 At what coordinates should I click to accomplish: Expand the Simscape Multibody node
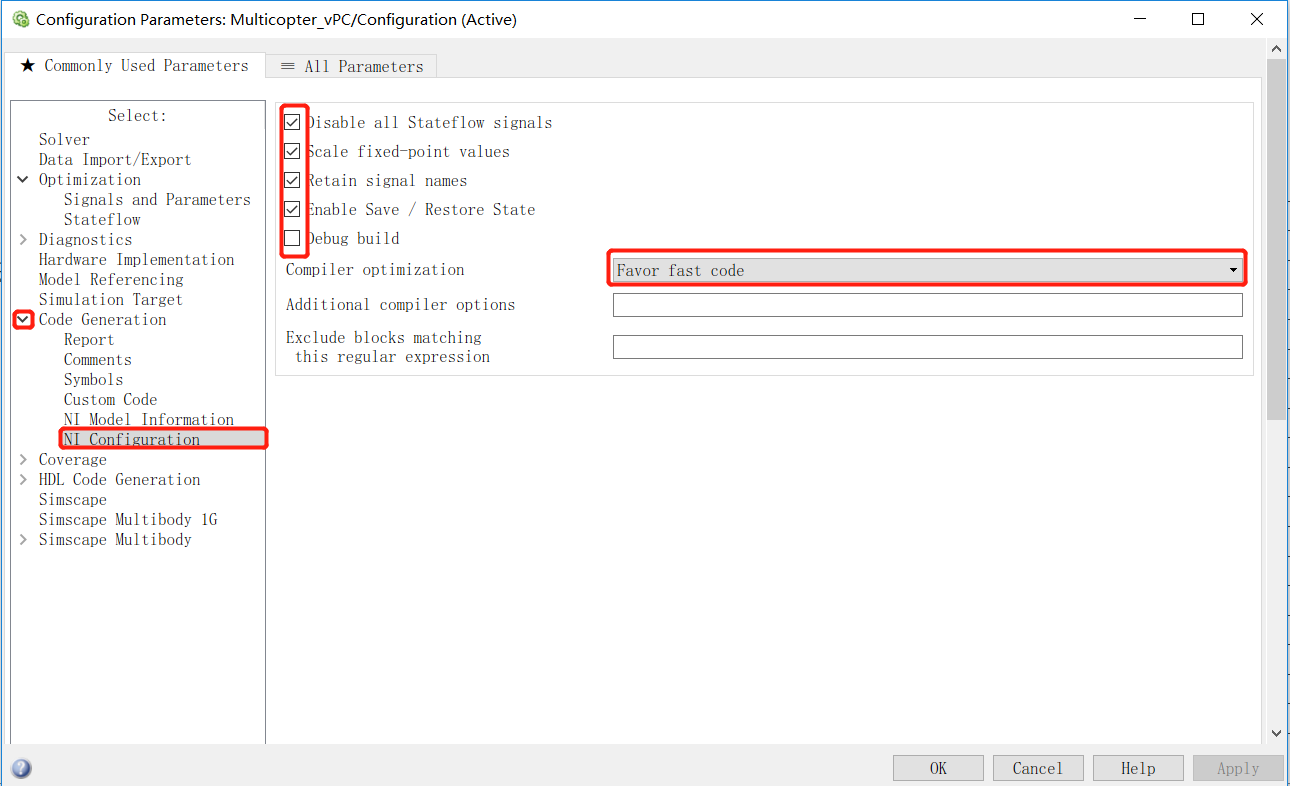[23, 540]
